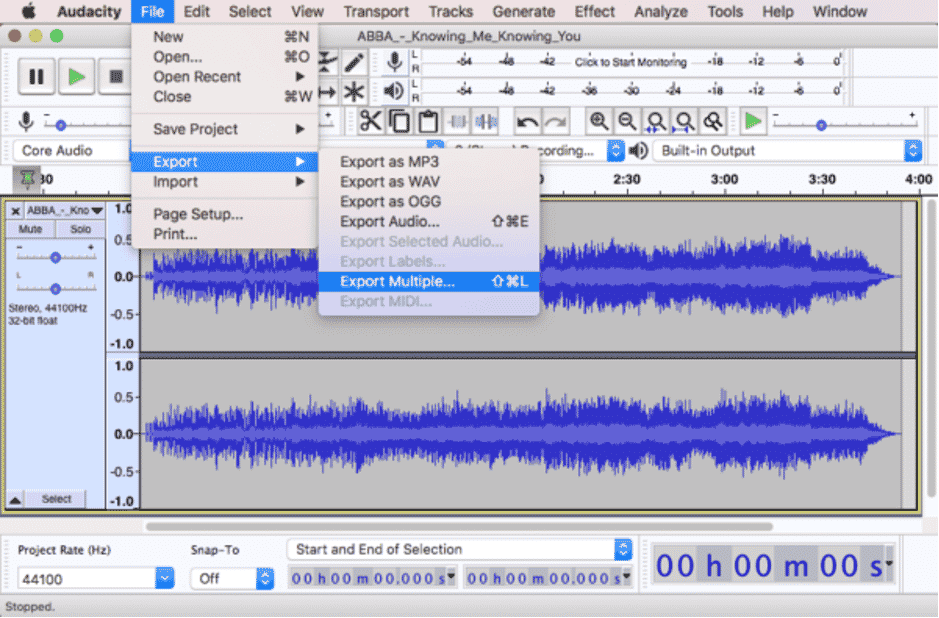Open the Snap-To dropdown
This screenshot has height=618, width=939.
pyautogui.click(x=231, y=578)
